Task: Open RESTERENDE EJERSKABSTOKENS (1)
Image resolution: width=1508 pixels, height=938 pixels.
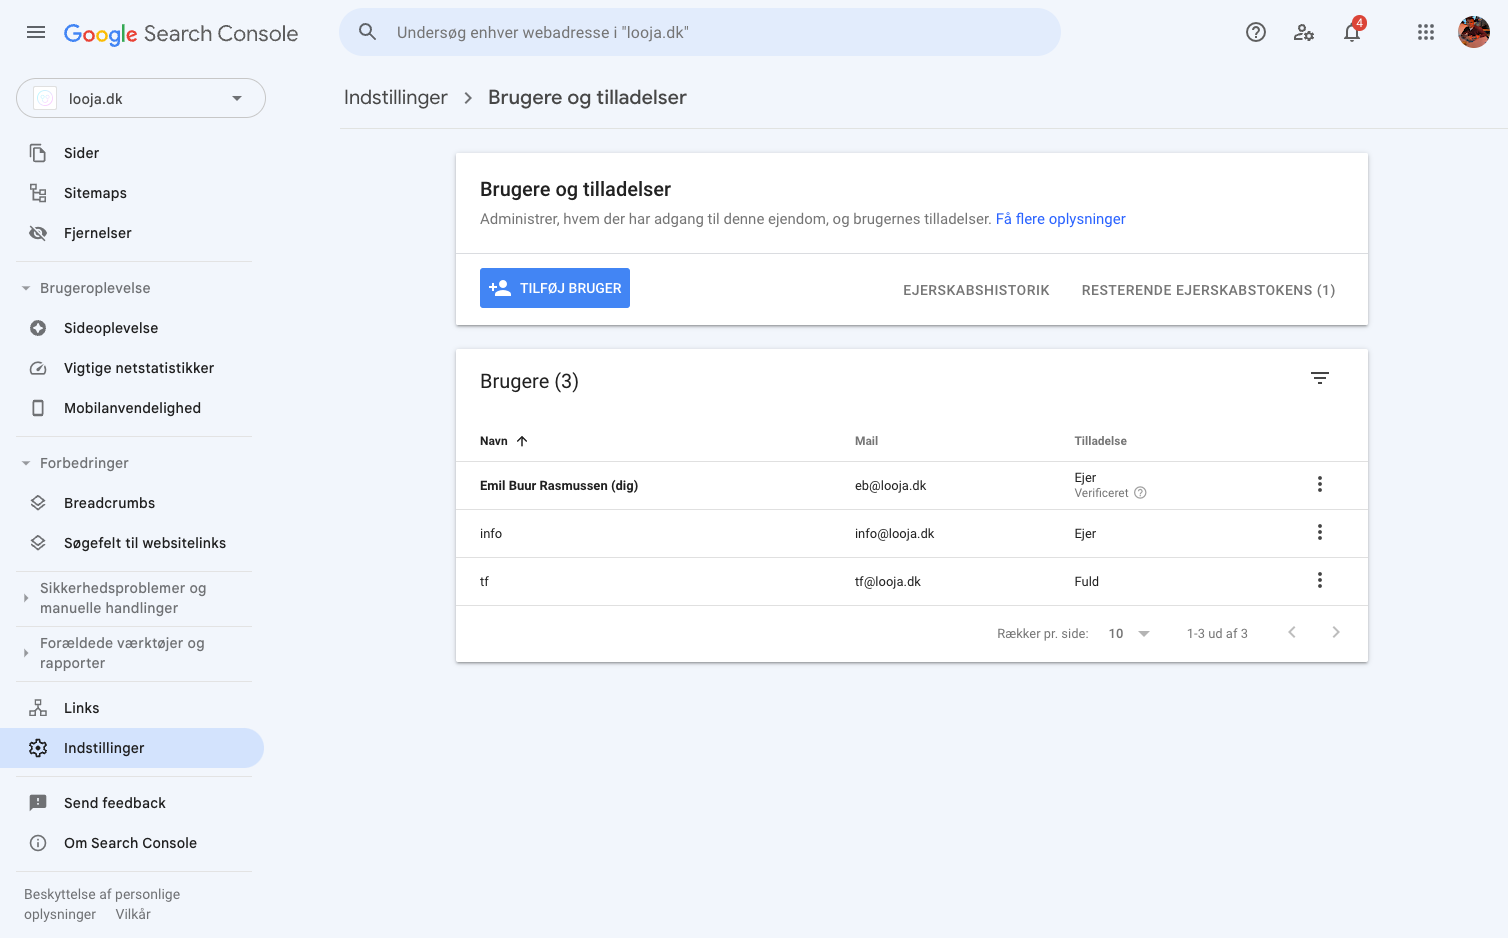Action: coord(1208,290)
